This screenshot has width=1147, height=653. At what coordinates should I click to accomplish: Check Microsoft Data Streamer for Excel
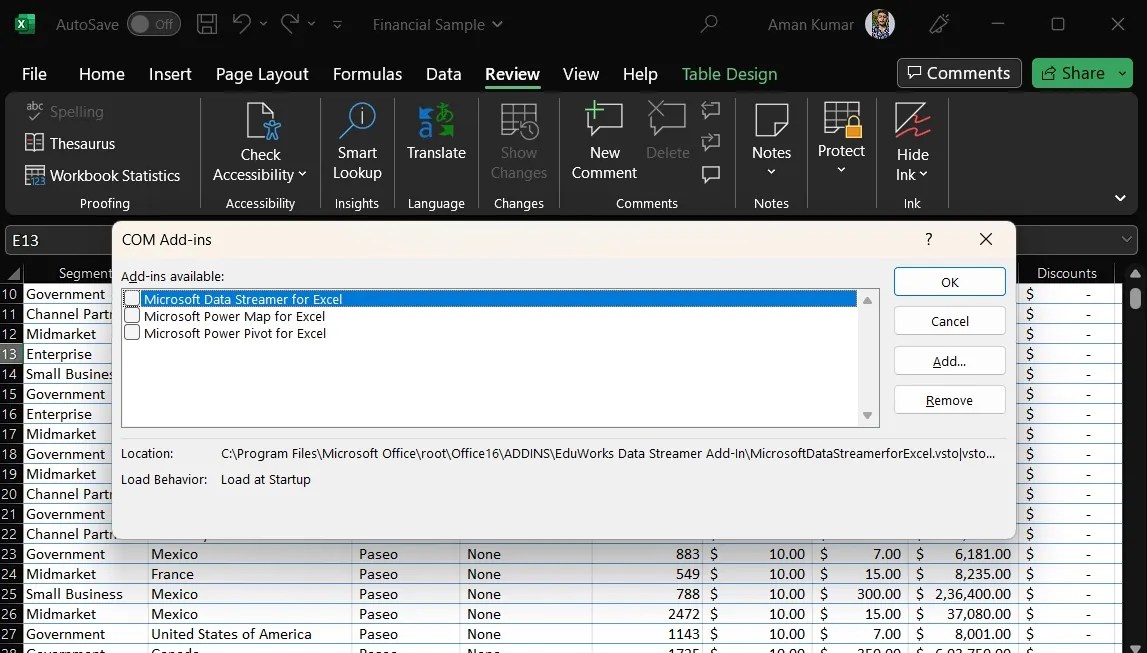click(x=132, y=298)
